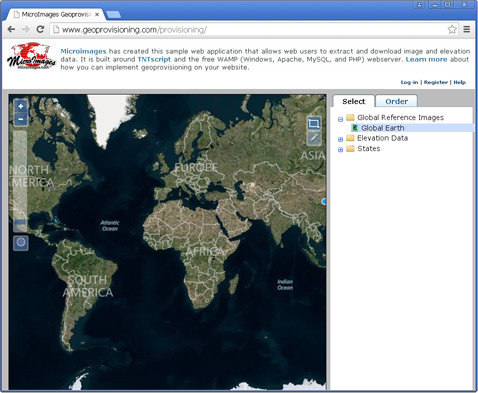478x393 pixels.
Task: Zoom in with the map plus button
Action: pos(21,106)
